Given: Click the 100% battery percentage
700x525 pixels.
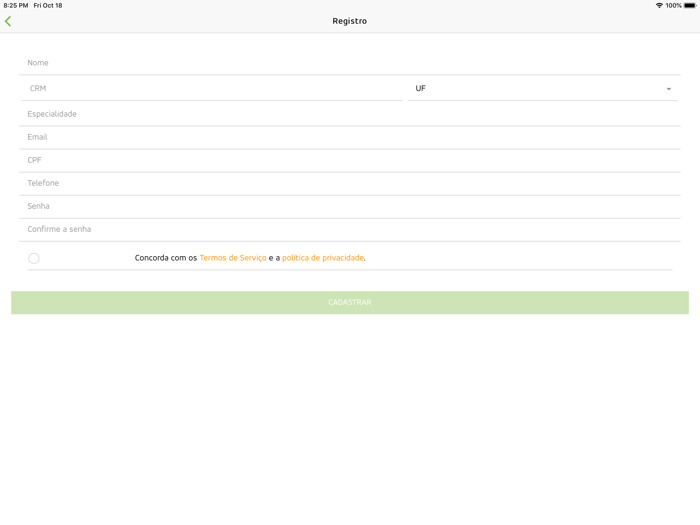Looking at the screenshot, I should [673, 5].
